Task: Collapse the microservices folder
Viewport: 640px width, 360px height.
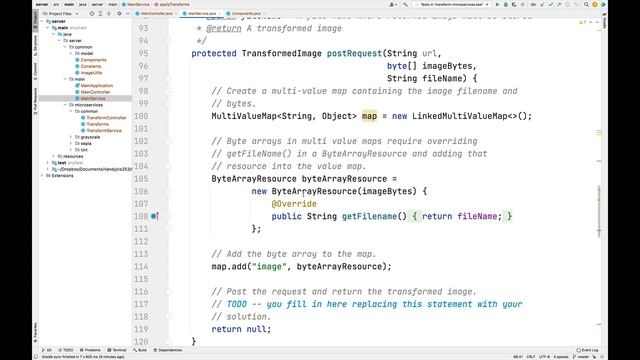Action: coord(65,105)
